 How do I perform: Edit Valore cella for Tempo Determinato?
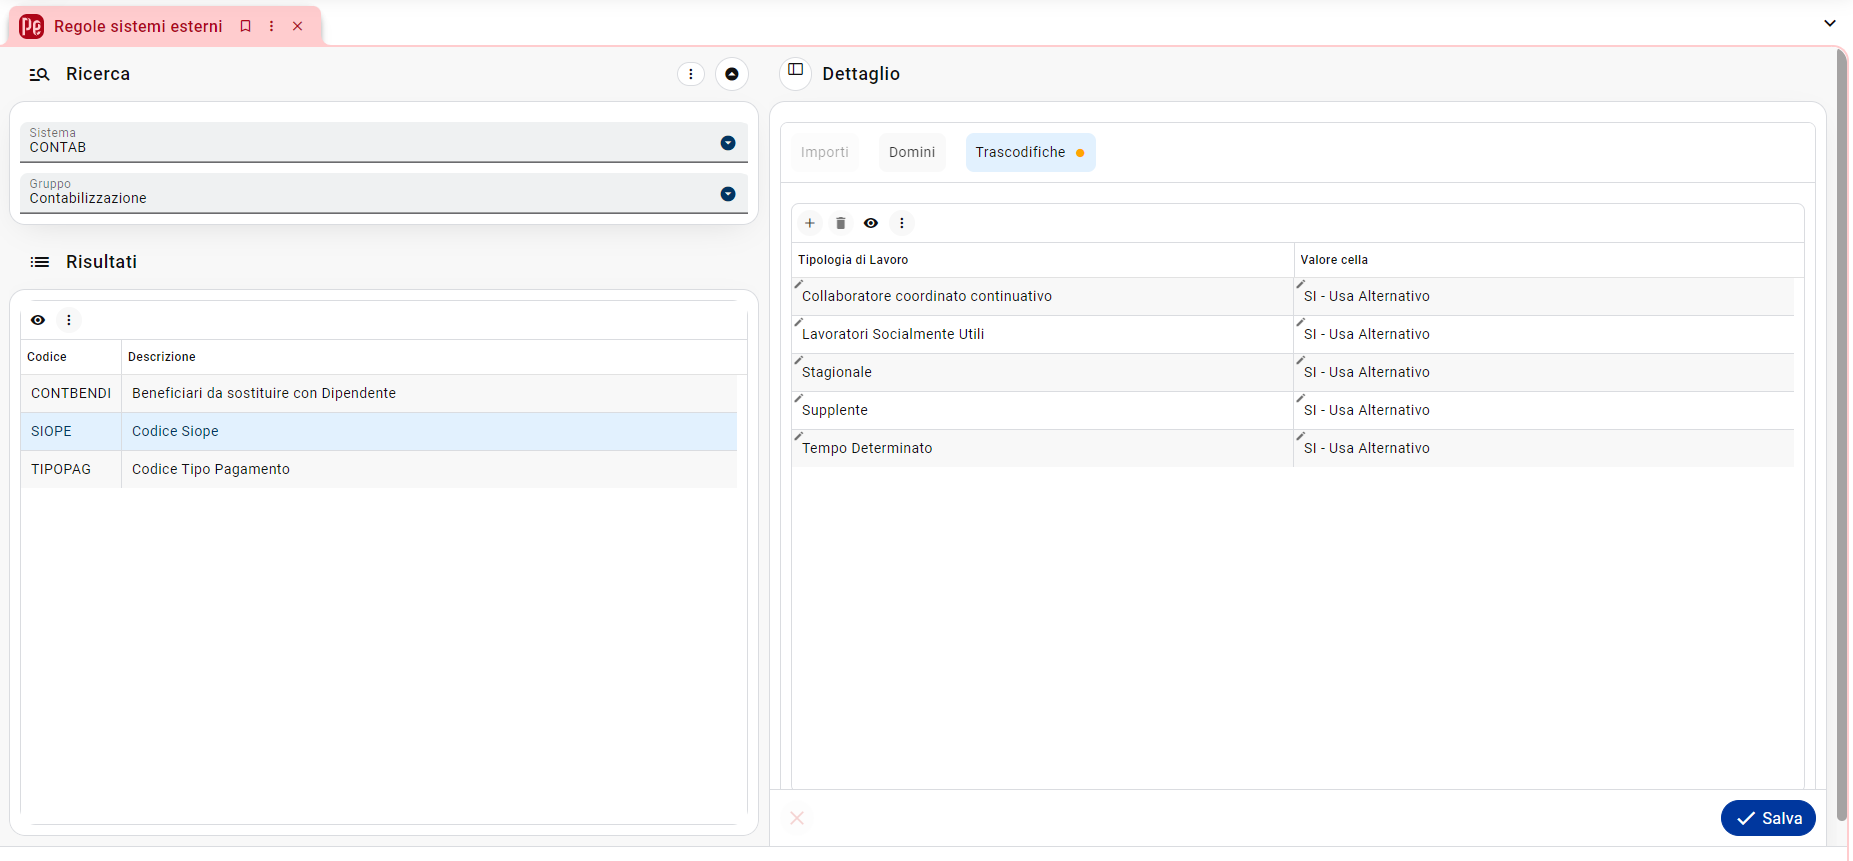pos(1544,448)
